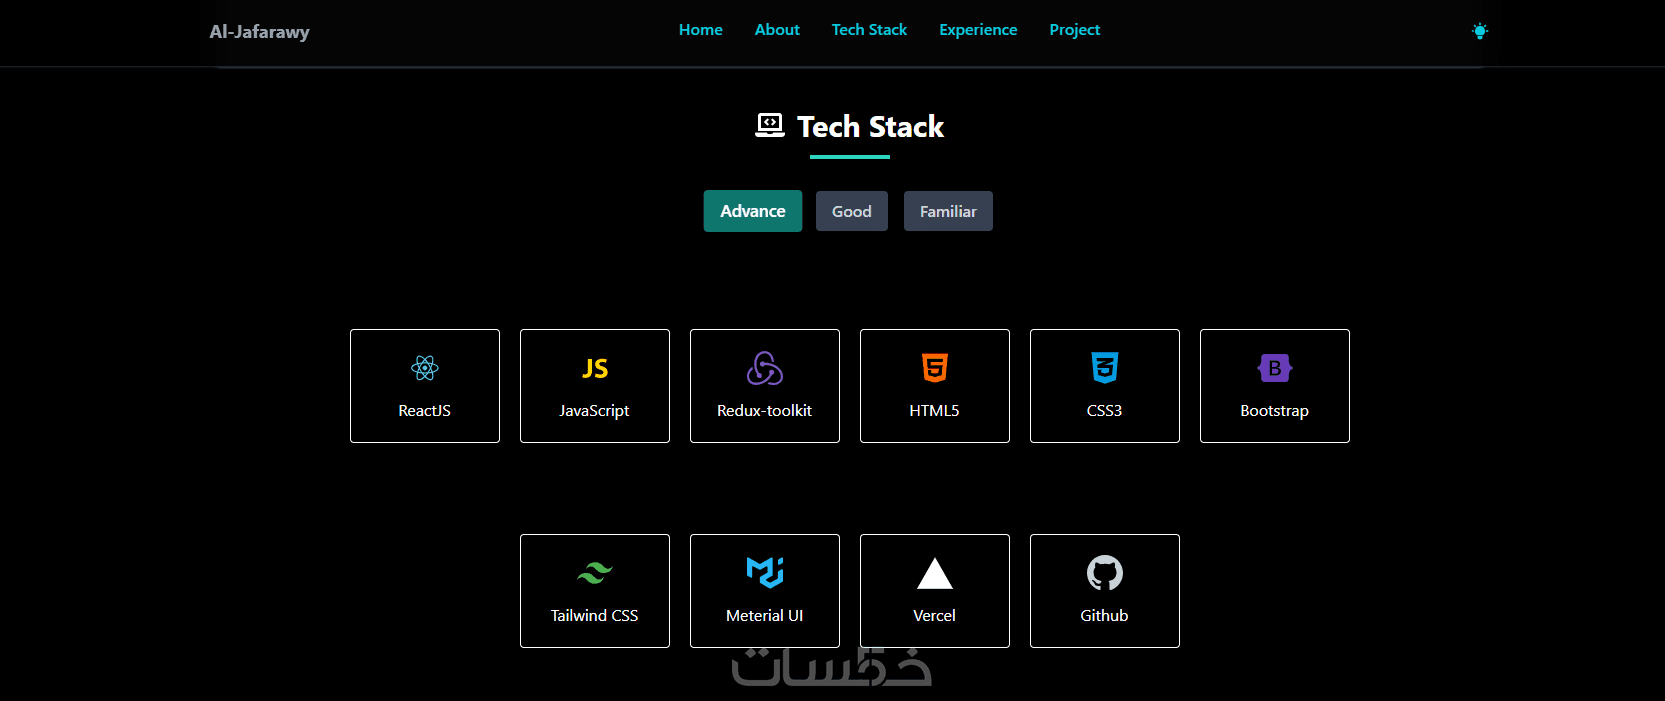Image resolution: width=1665 pixels, height=701 pixels.
Task: Click the orange HTML5 shield icon
Action: 935,368
